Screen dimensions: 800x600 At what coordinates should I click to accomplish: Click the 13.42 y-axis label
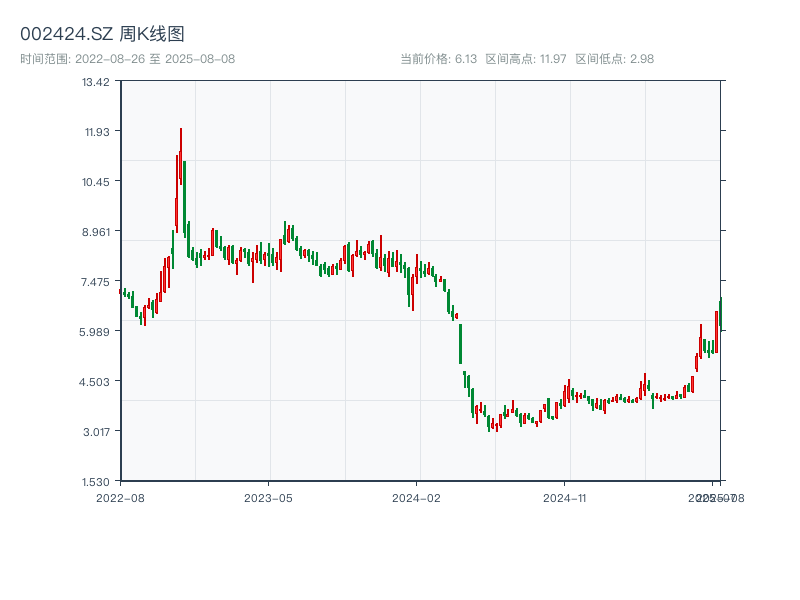point(96,81)
